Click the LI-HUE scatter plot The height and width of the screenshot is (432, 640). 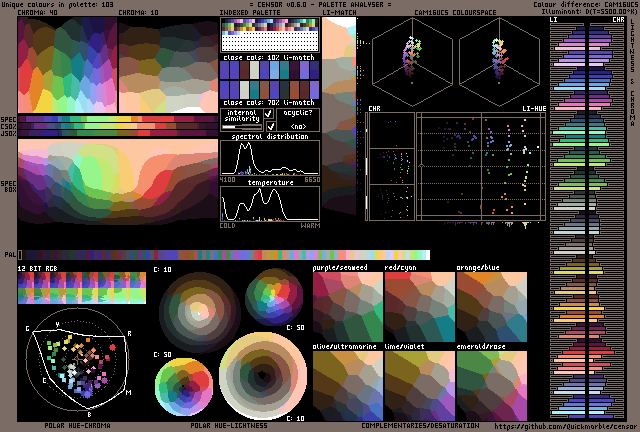click(x=481, y=167)
